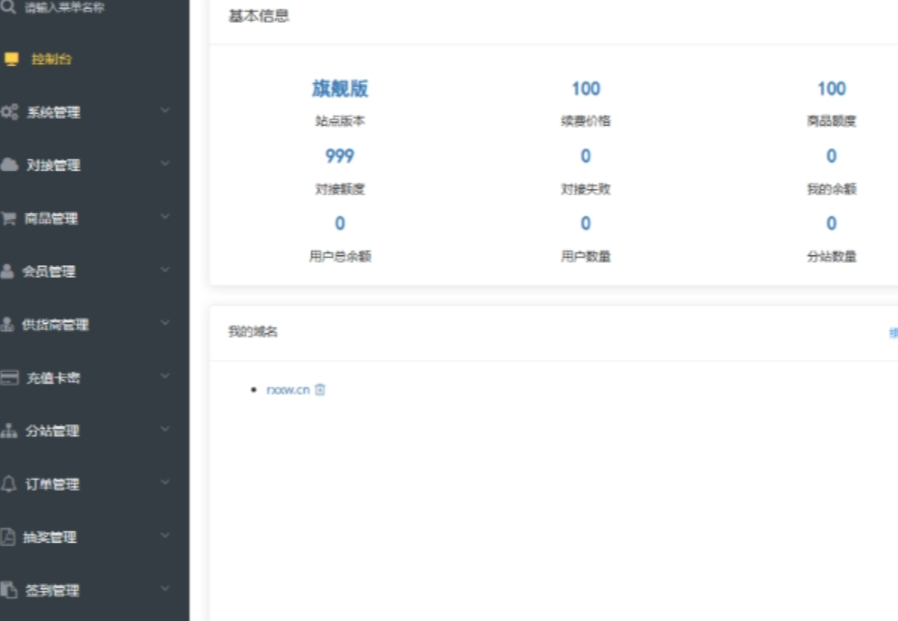Expand the 商品管理 chevron
The width and height of the screenshot is (898, 621).
click(x=165, y=217)
